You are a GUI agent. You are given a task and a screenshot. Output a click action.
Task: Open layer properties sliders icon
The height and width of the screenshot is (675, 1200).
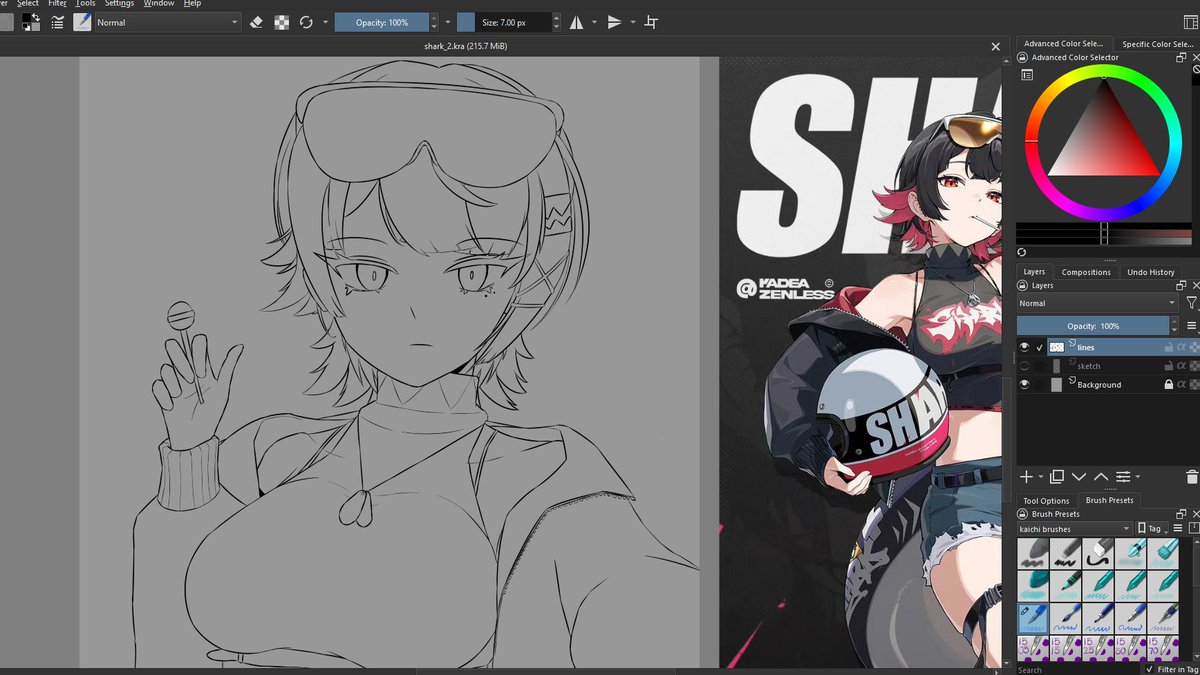click(1123, 477)
